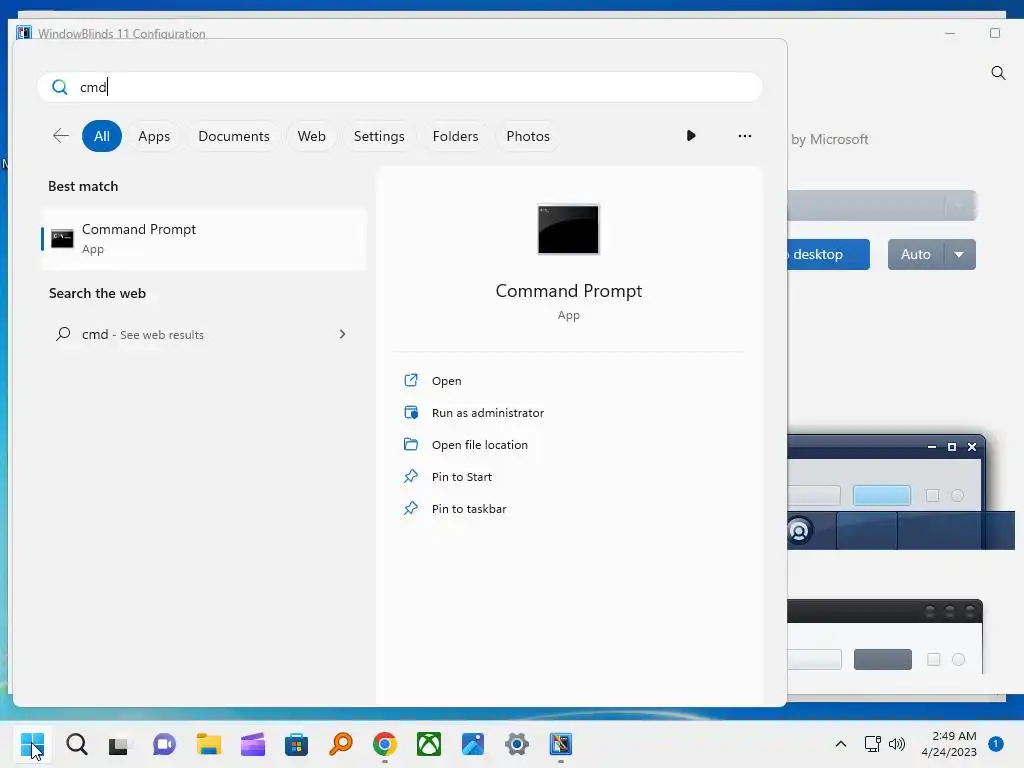
Task: Open the Microsoft Store taskbar icon
Action: [296, 744]
